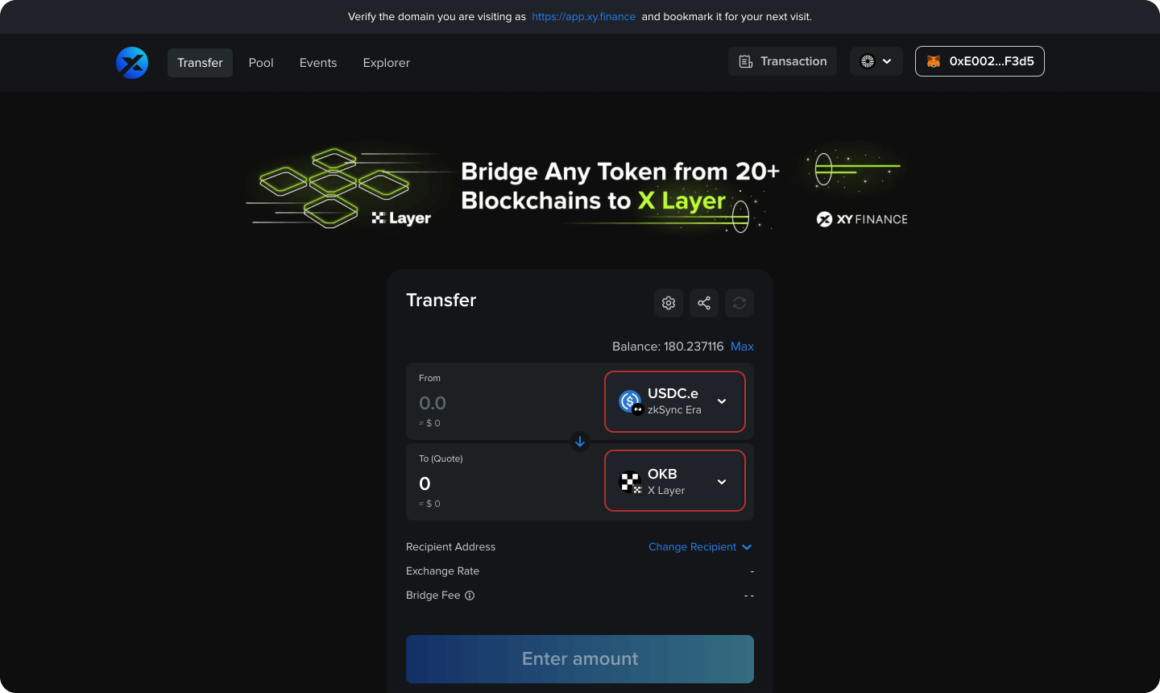Click the share icon on the Transfer card

[x=703, y=302]
